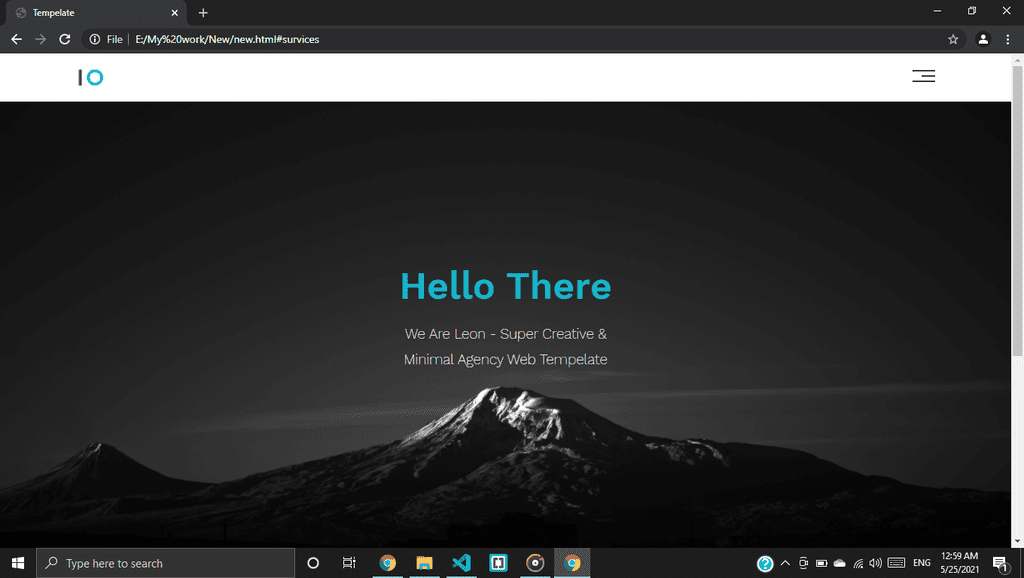Open the Chrome profile avatar
The image size is (1024, 578).
pyautogui.click(x=983, y=39)
